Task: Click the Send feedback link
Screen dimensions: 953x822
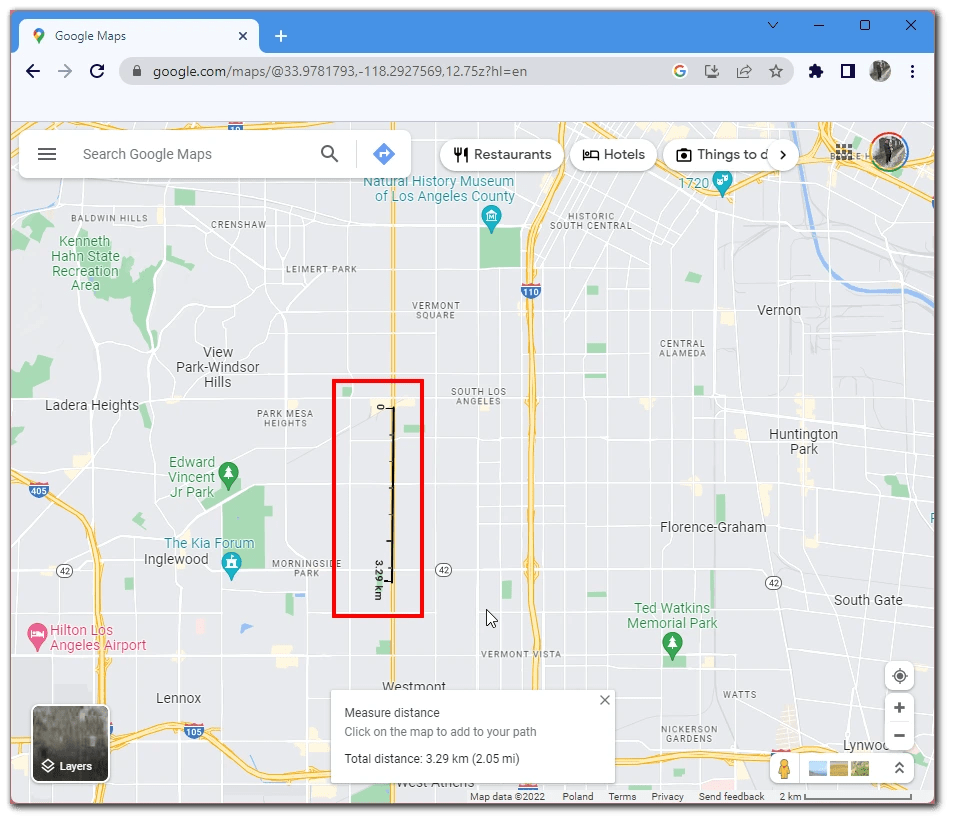Action: click(731, 796)
